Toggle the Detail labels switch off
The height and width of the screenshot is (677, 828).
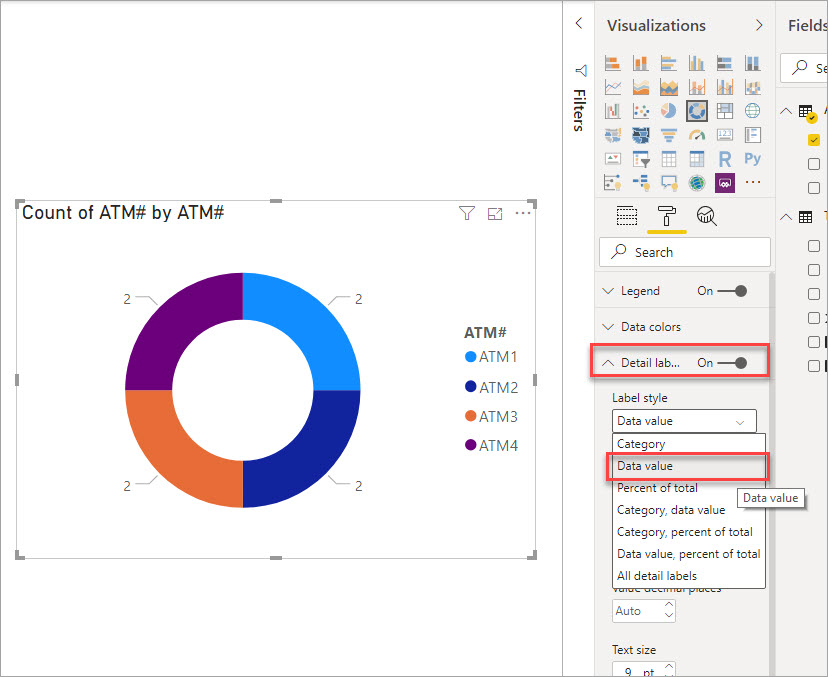click(733, 363)
